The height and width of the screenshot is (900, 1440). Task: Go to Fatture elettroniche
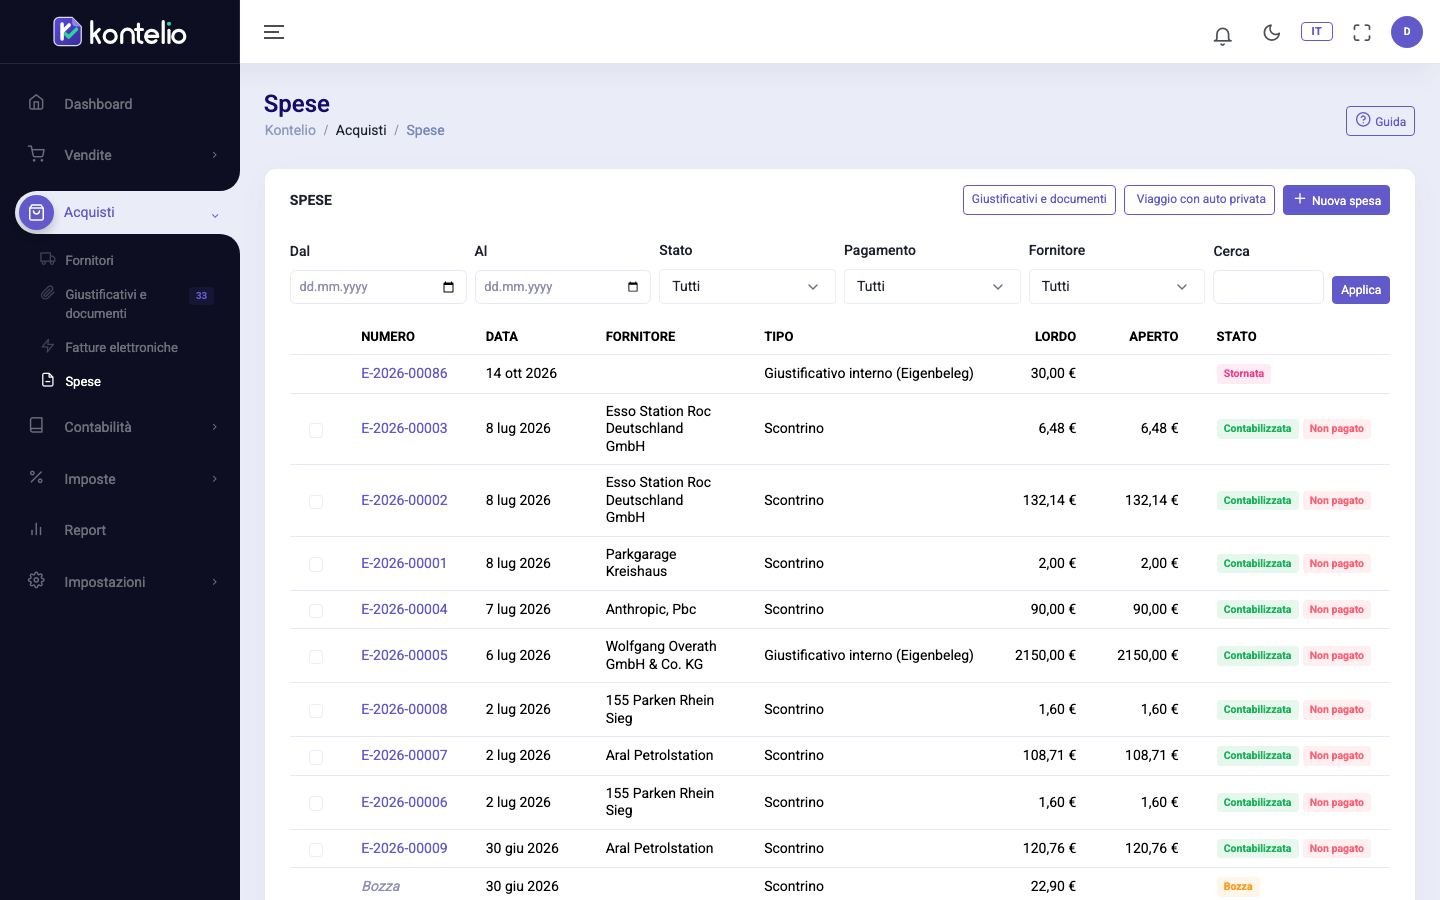[x=121, y=347]
